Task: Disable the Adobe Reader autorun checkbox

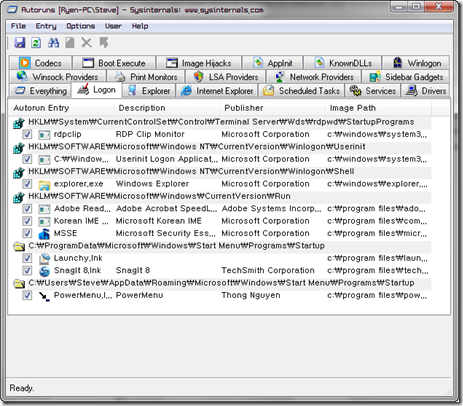Action: (27, 209)
